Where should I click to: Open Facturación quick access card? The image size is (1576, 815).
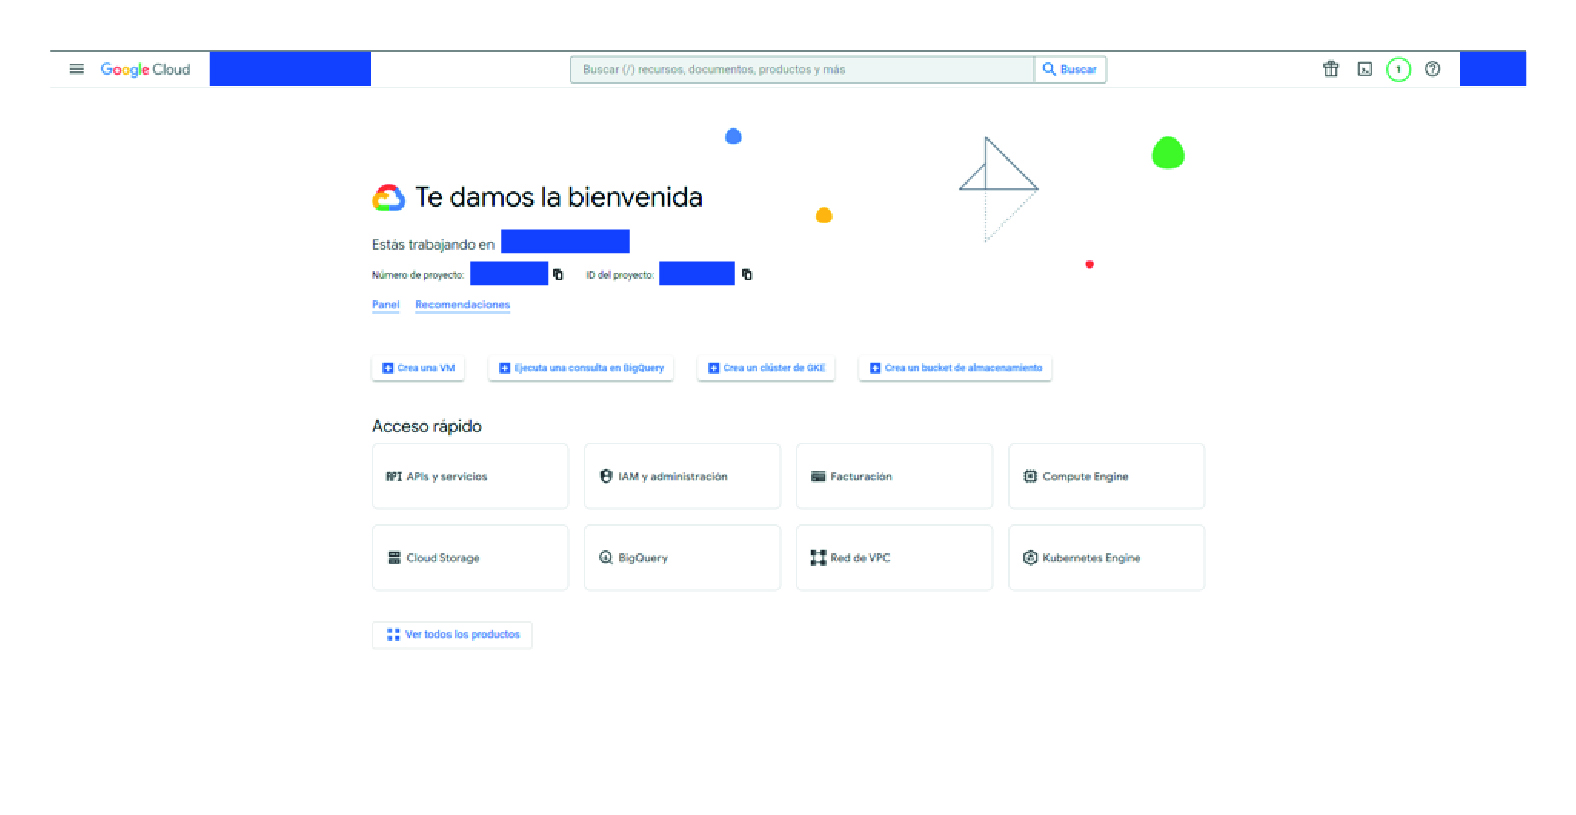(x=894, y=476)
